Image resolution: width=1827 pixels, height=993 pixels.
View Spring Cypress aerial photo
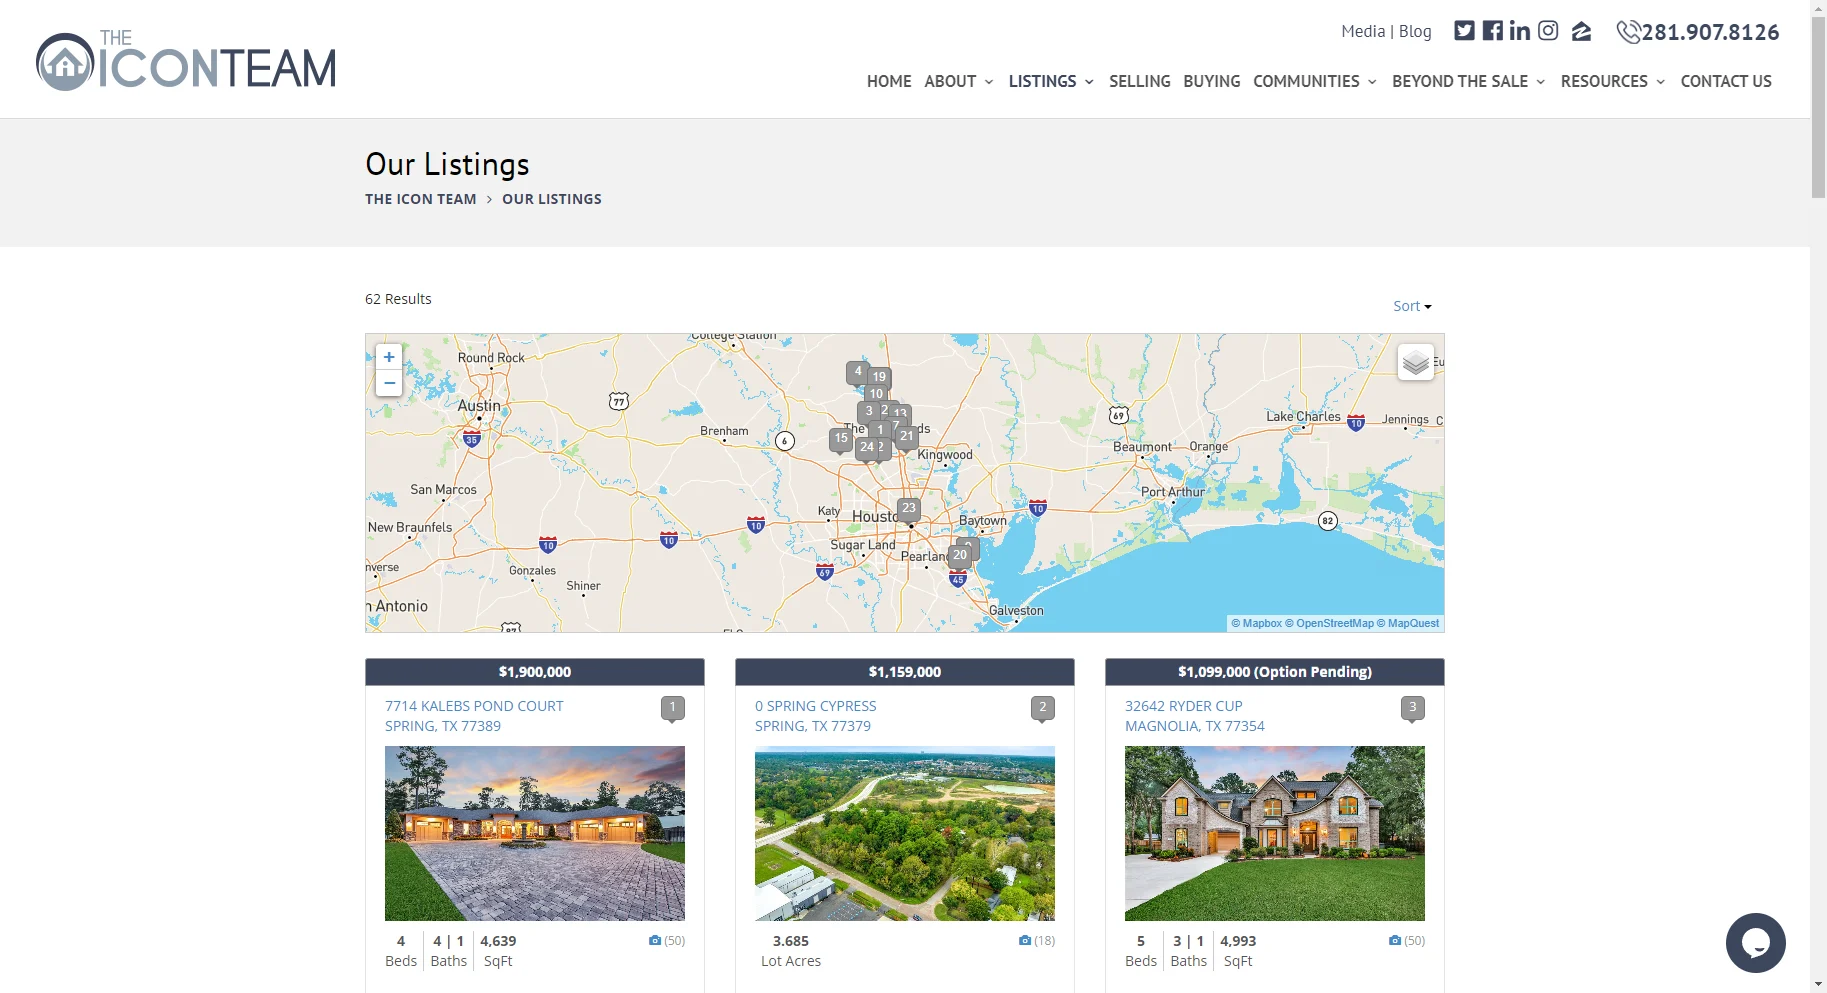pos(905,833)
